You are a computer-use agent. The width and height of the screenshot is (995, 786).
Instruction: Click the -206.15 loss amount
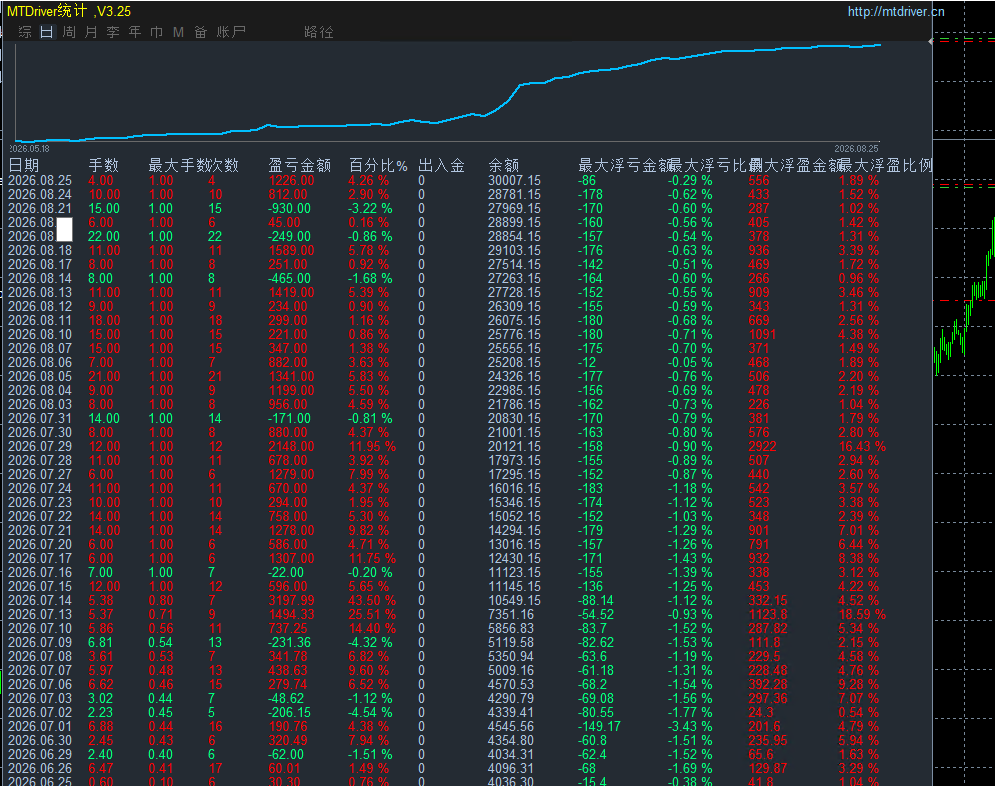(x=289, y=712)
